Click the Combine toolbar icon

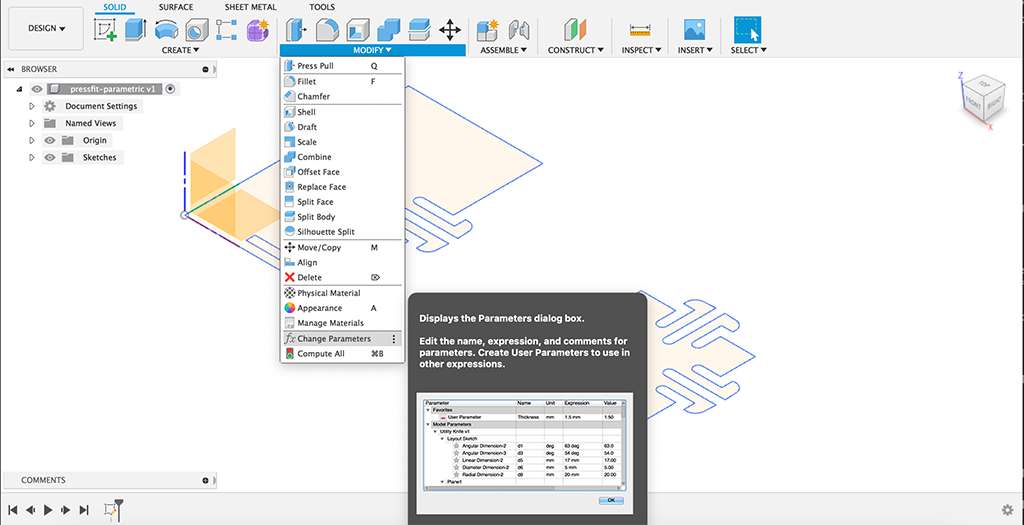point(388,30)
